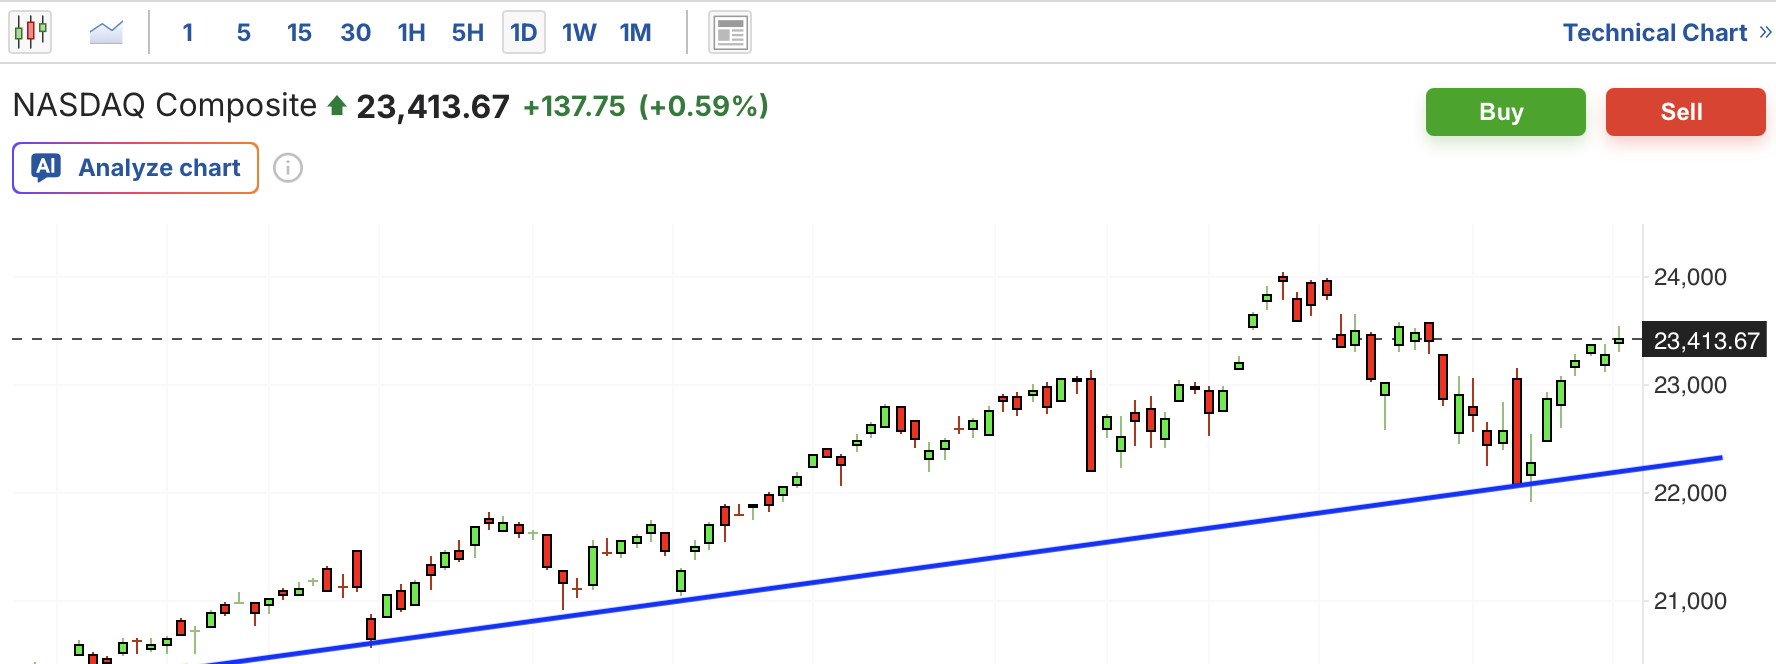
Task: Switch to the 1H timeframe
Action: tap(411, 33)
